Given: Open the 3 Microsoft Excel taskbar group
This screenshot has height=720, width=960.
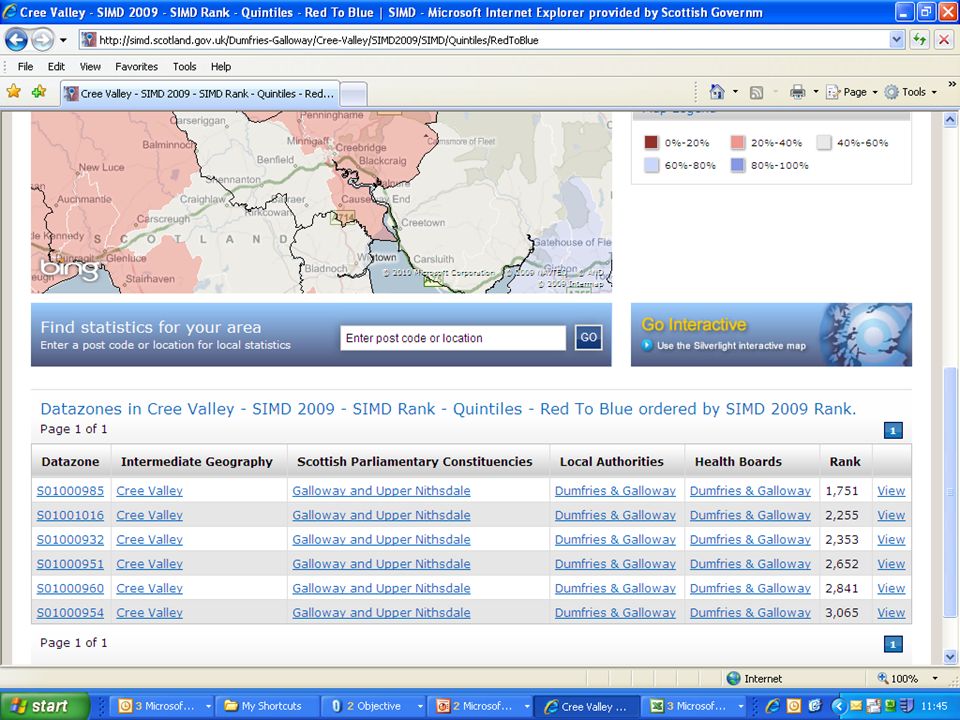Looking at the screenshot, I should point(695,706).
